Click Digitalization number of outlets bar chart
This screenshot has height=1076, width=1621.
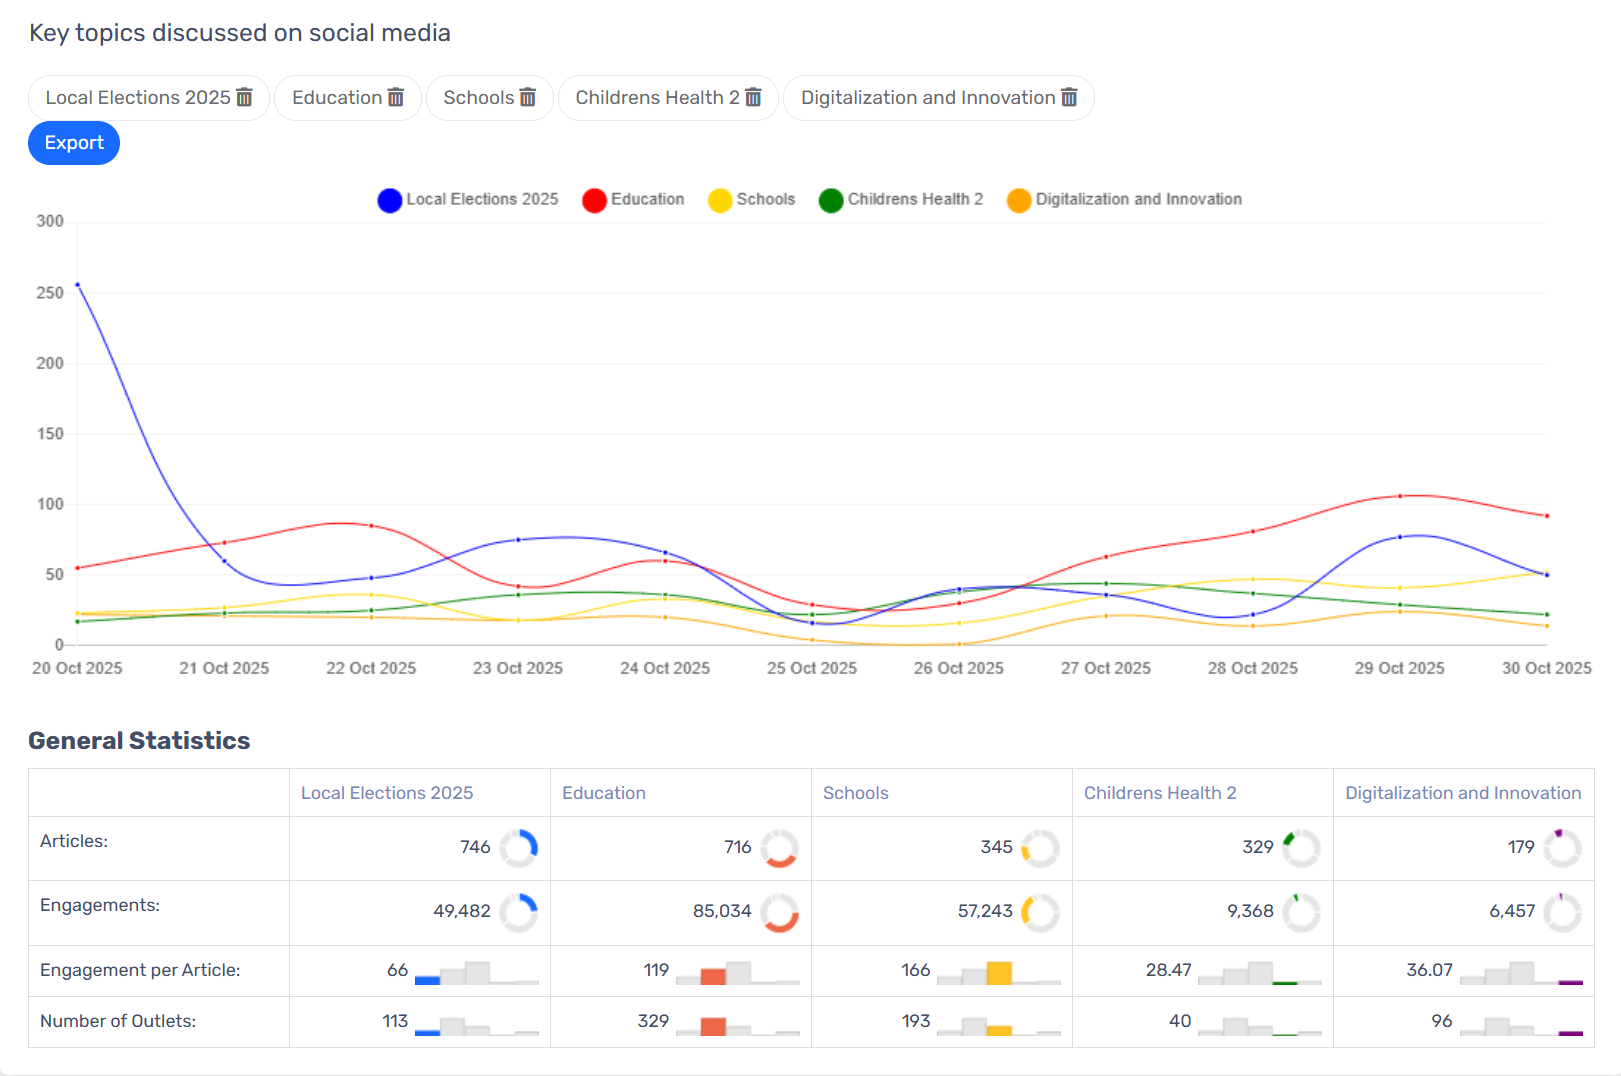tap(1521, 1024)
